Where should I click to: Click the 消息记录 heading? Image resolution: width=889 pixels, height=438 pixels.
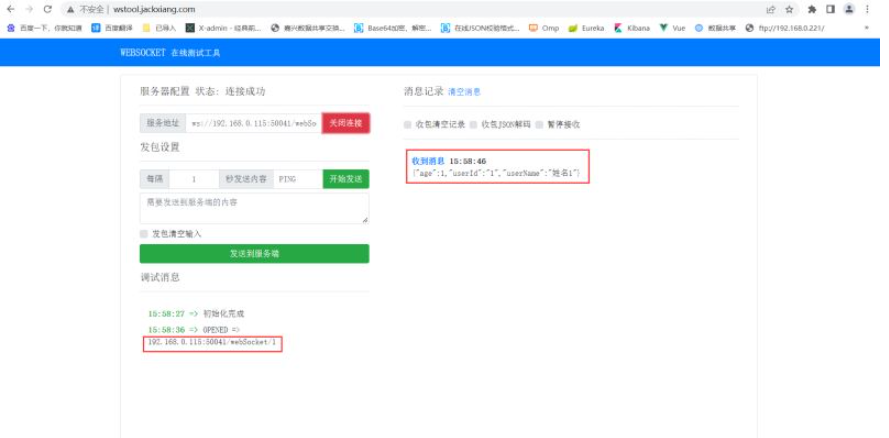click(424, 91)
